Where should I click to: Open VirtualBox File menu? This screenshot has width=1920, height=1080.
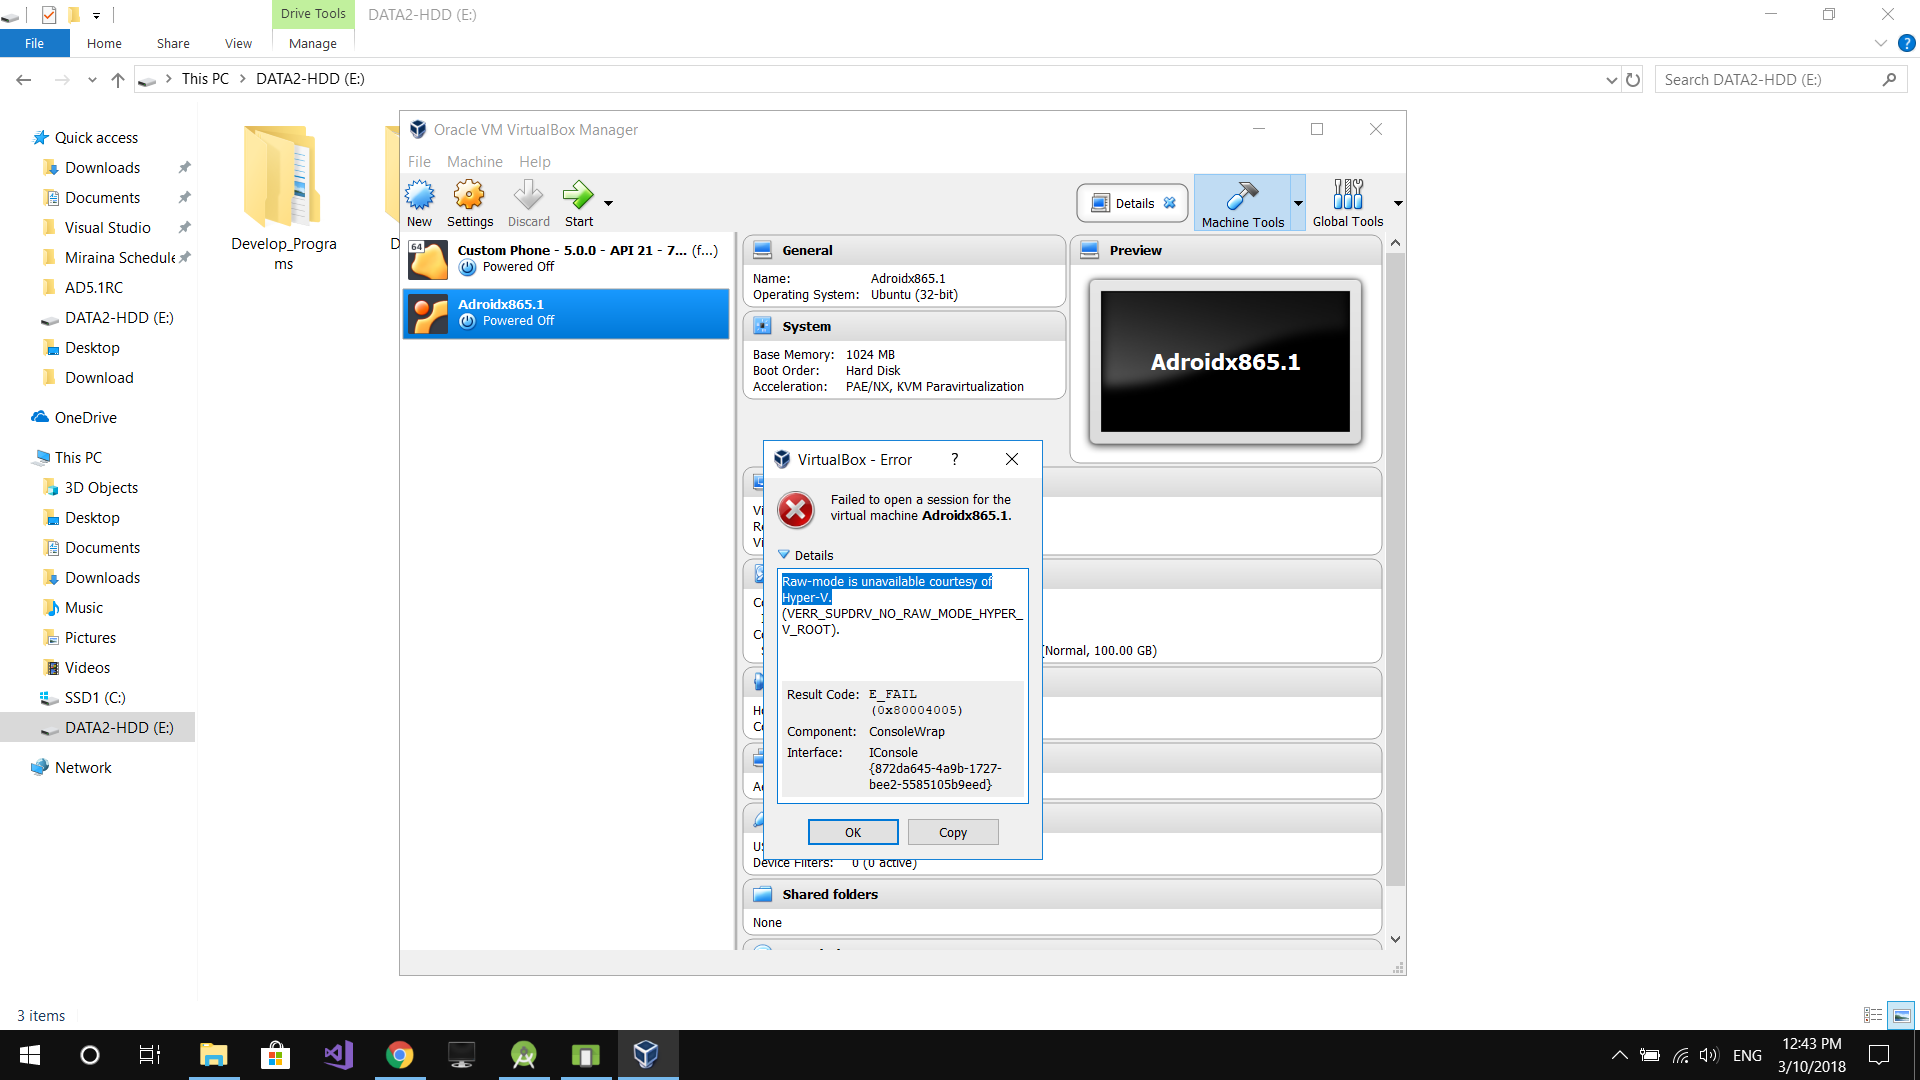(x=419, y=161)
